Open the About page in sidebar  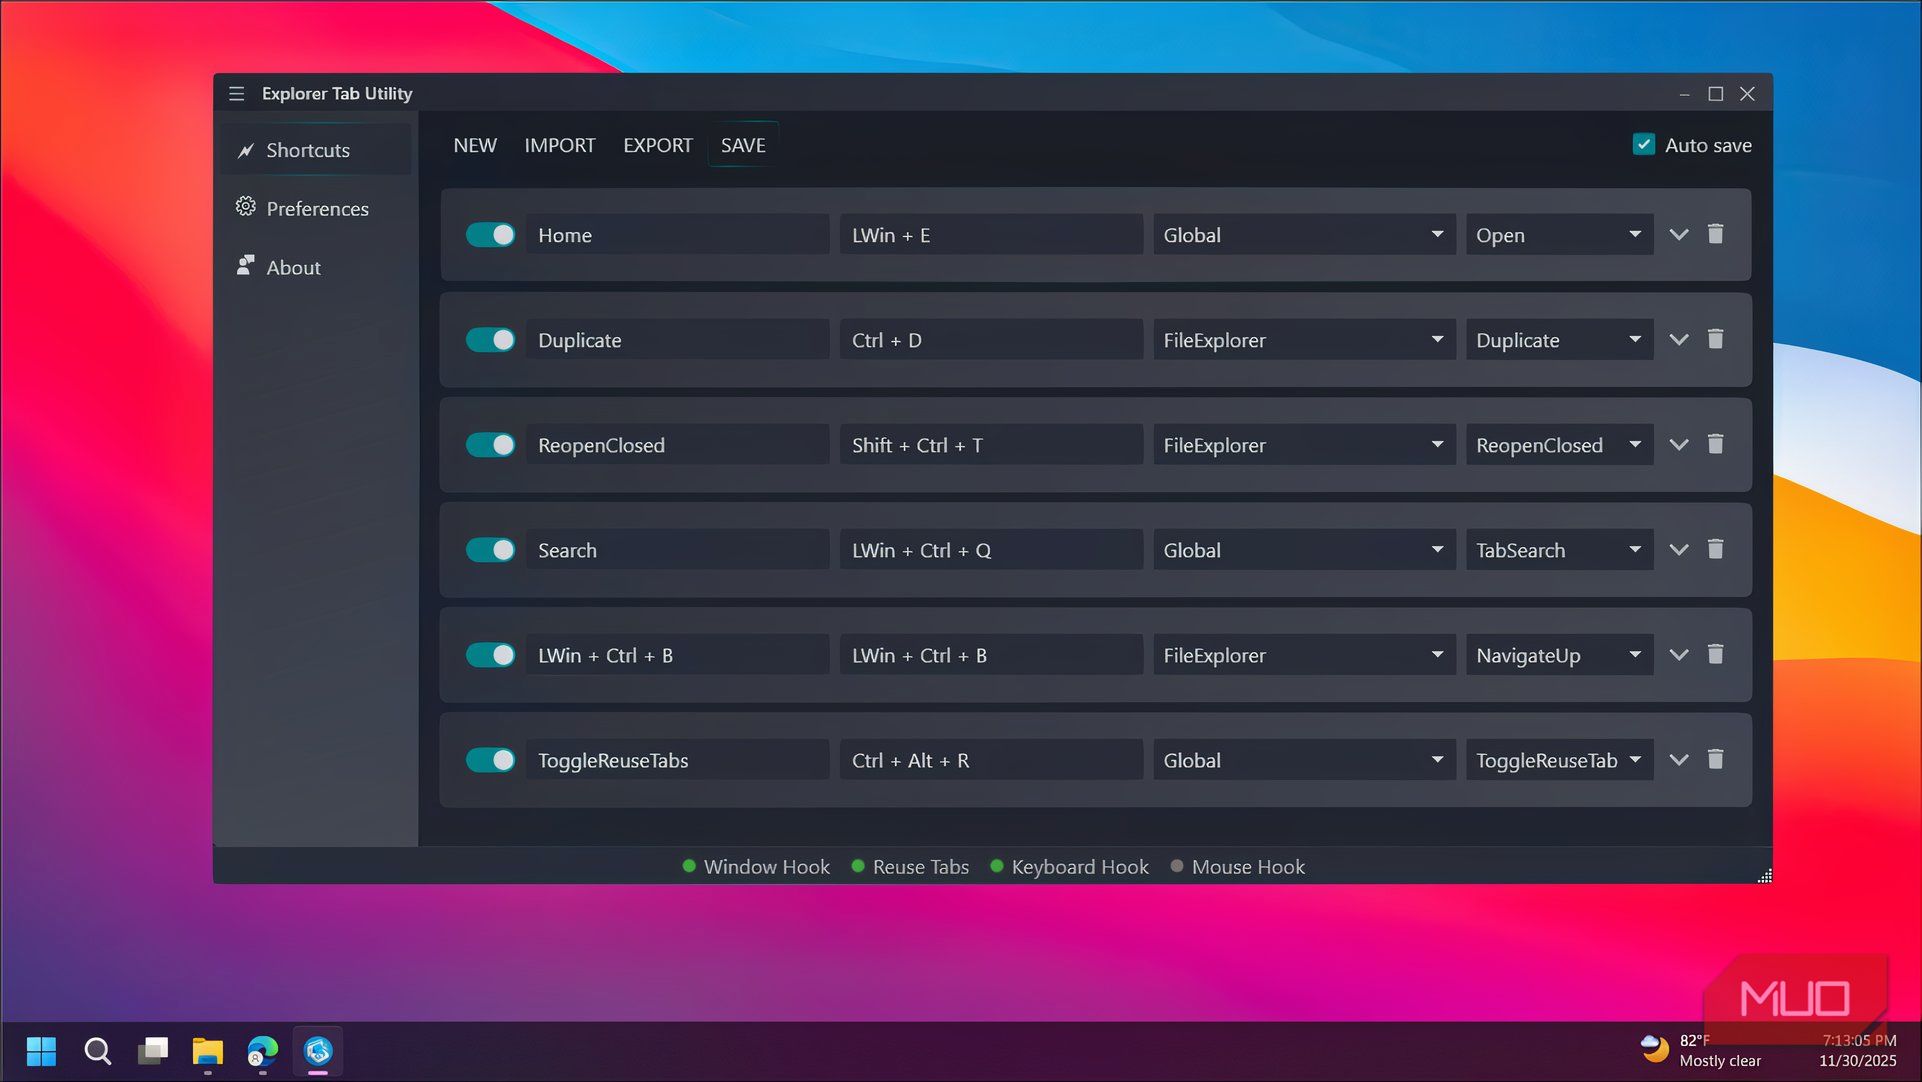pos(316,267)
